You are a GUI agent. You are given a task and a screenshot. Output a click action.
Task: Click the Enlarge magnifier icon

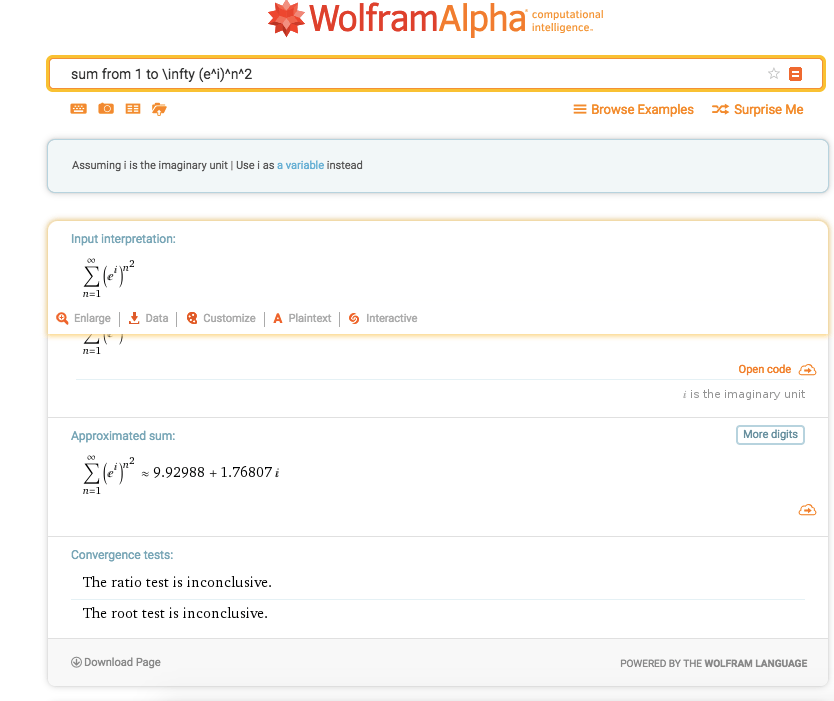click(62, 318)
